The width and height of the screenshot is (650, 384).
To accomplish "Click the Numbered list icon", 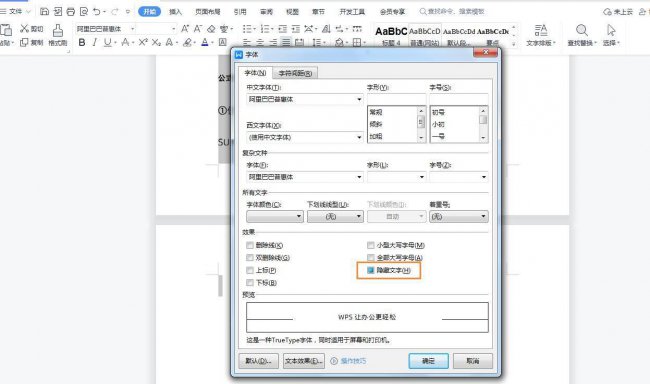I will (264, 29).
